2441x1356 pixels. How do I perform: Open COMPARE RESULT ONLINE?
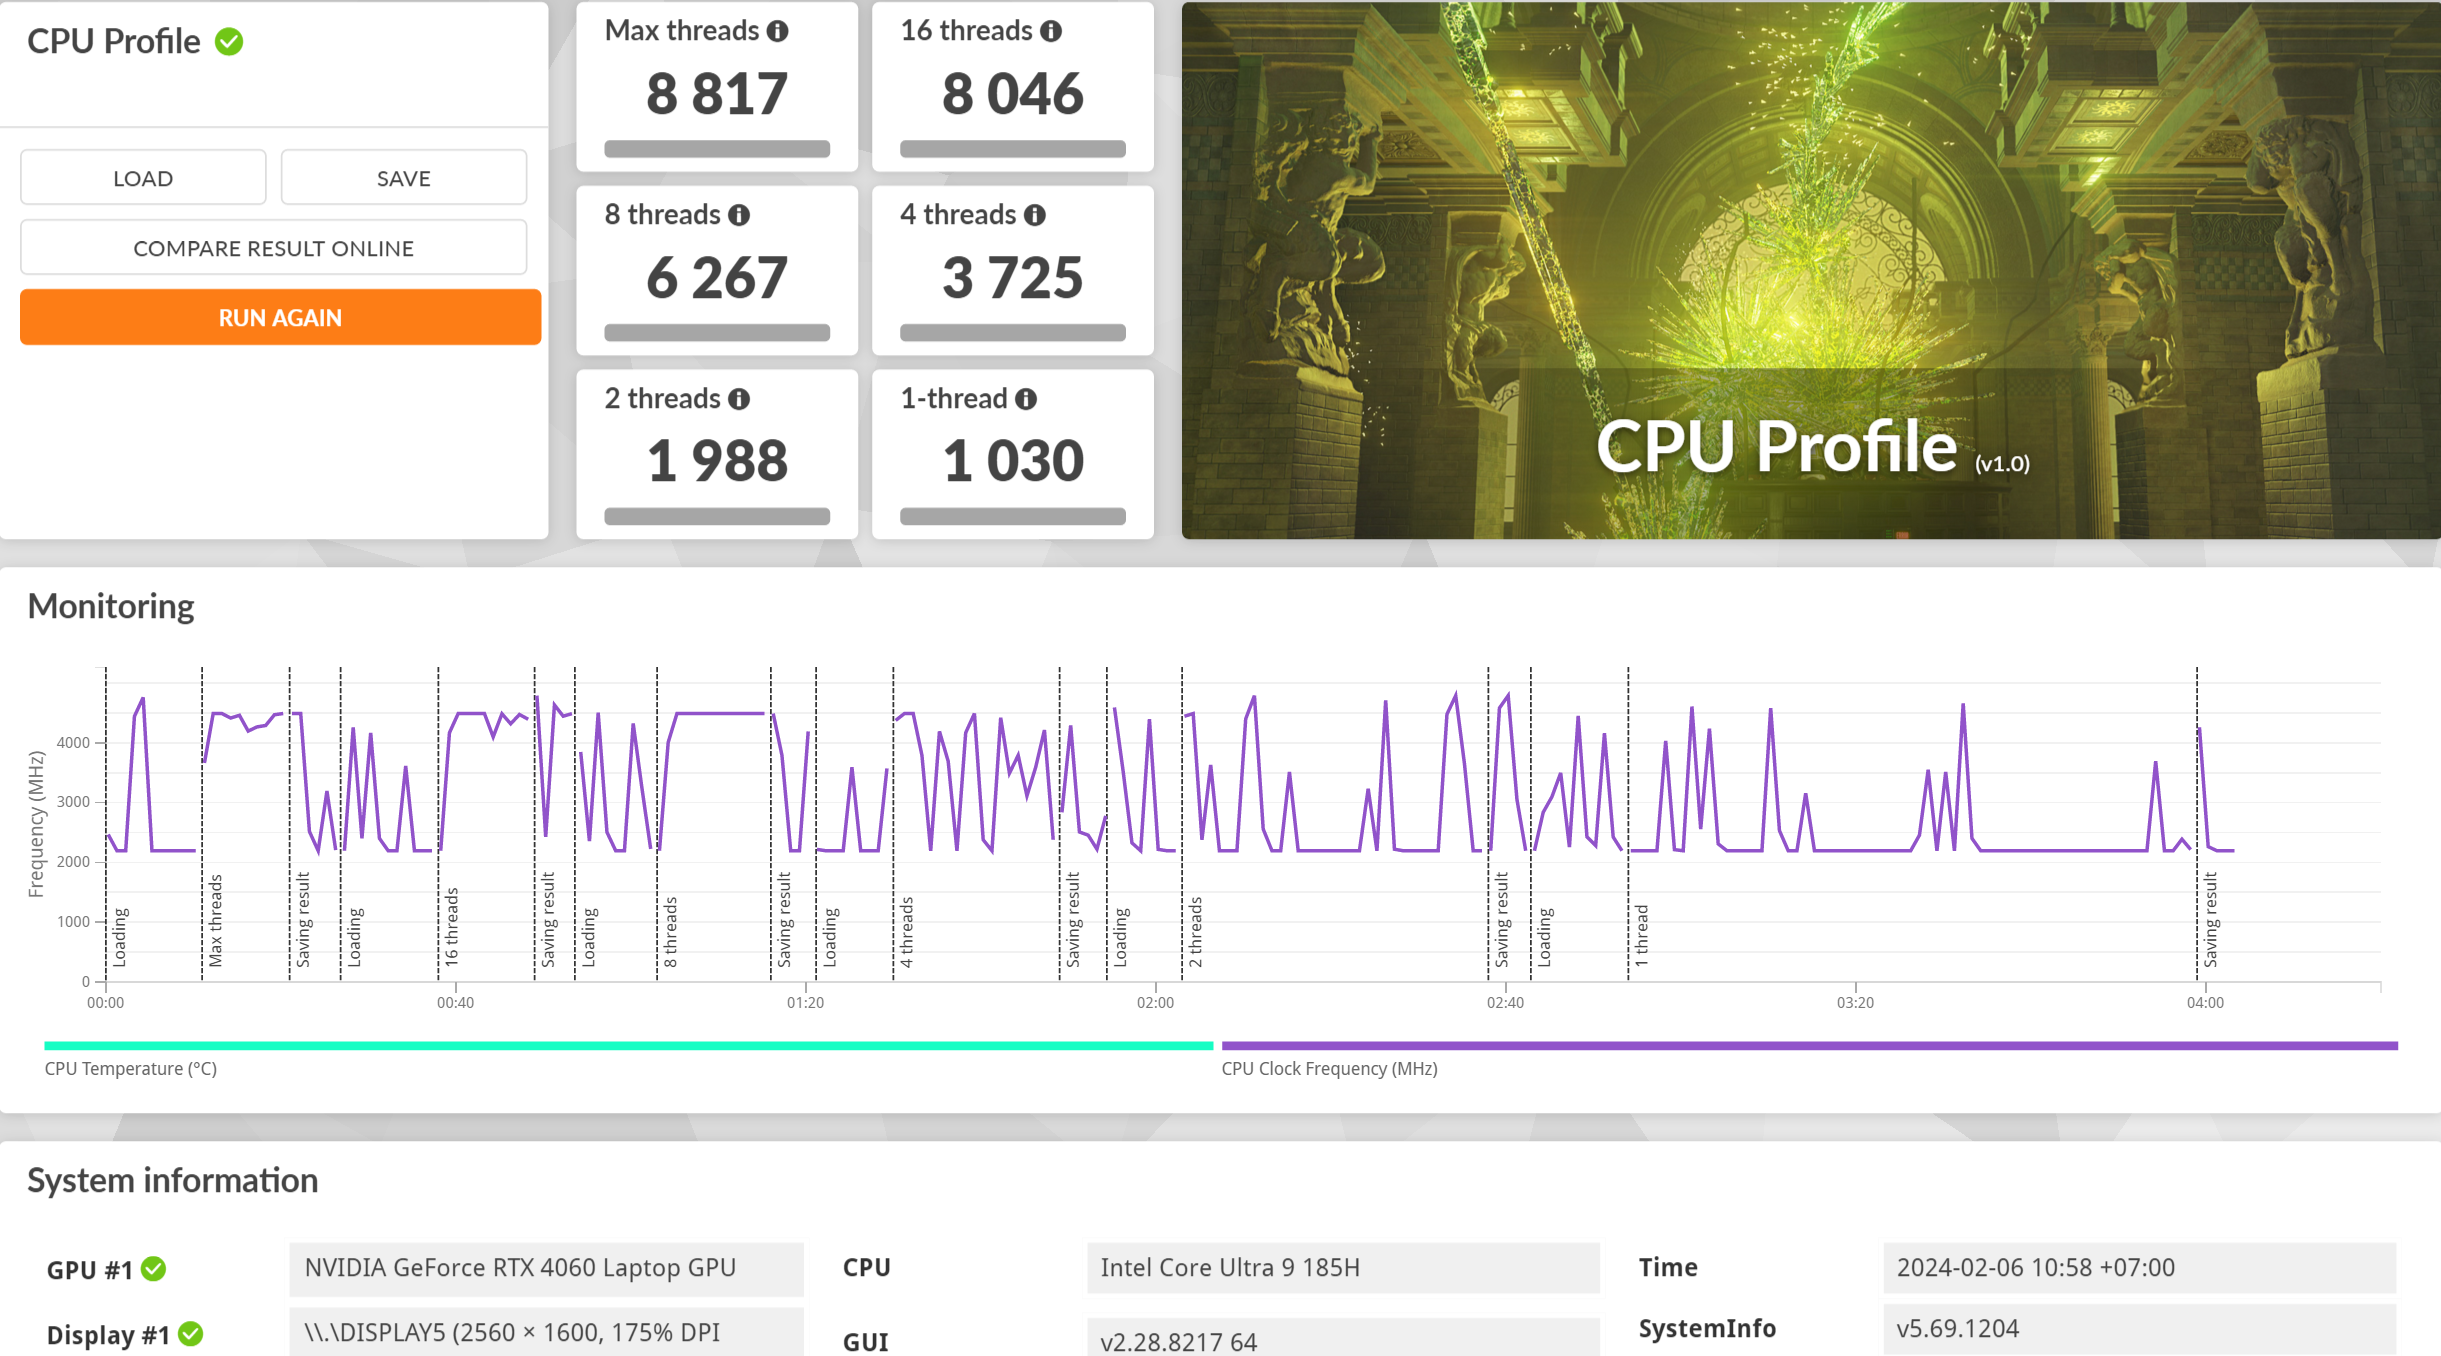pos(273,248)
